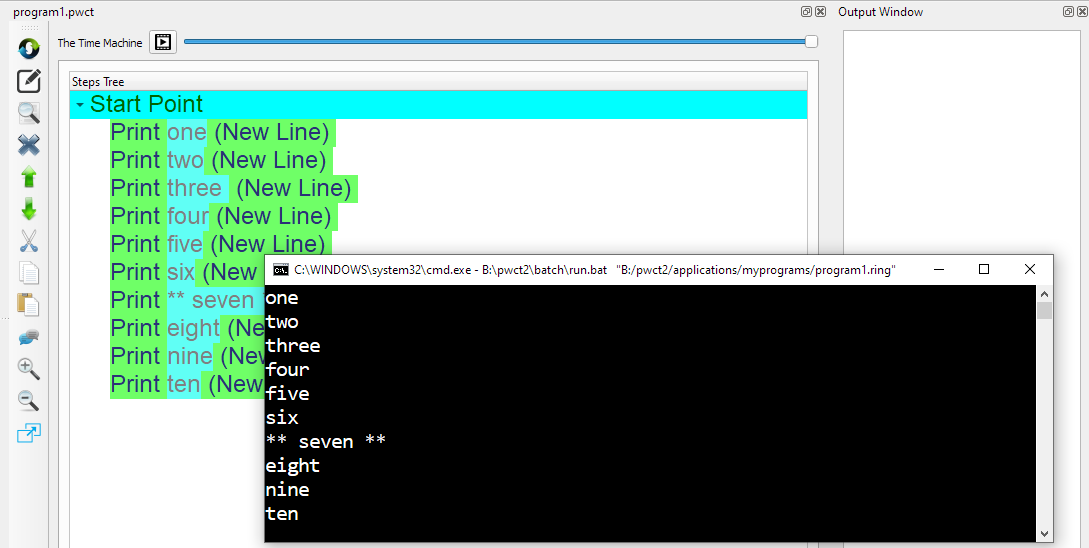This screenshot has height=548, width=1089.
Task: Float the Output Window panel
Action: pos(1068,12)
